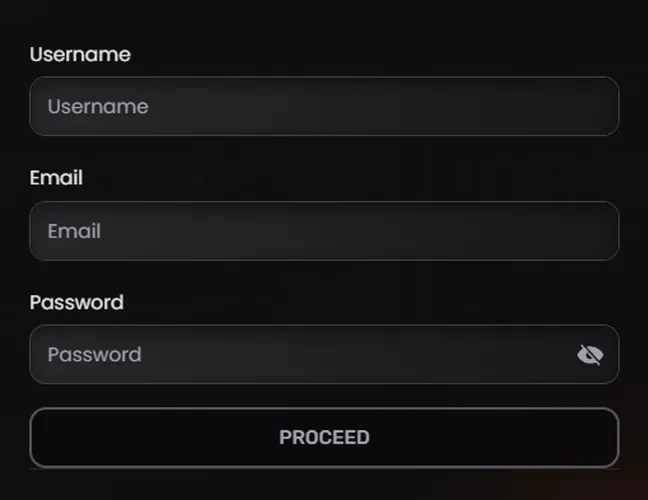
Task: Toggle password visibility with the eye icon
Action: point(590,354)
